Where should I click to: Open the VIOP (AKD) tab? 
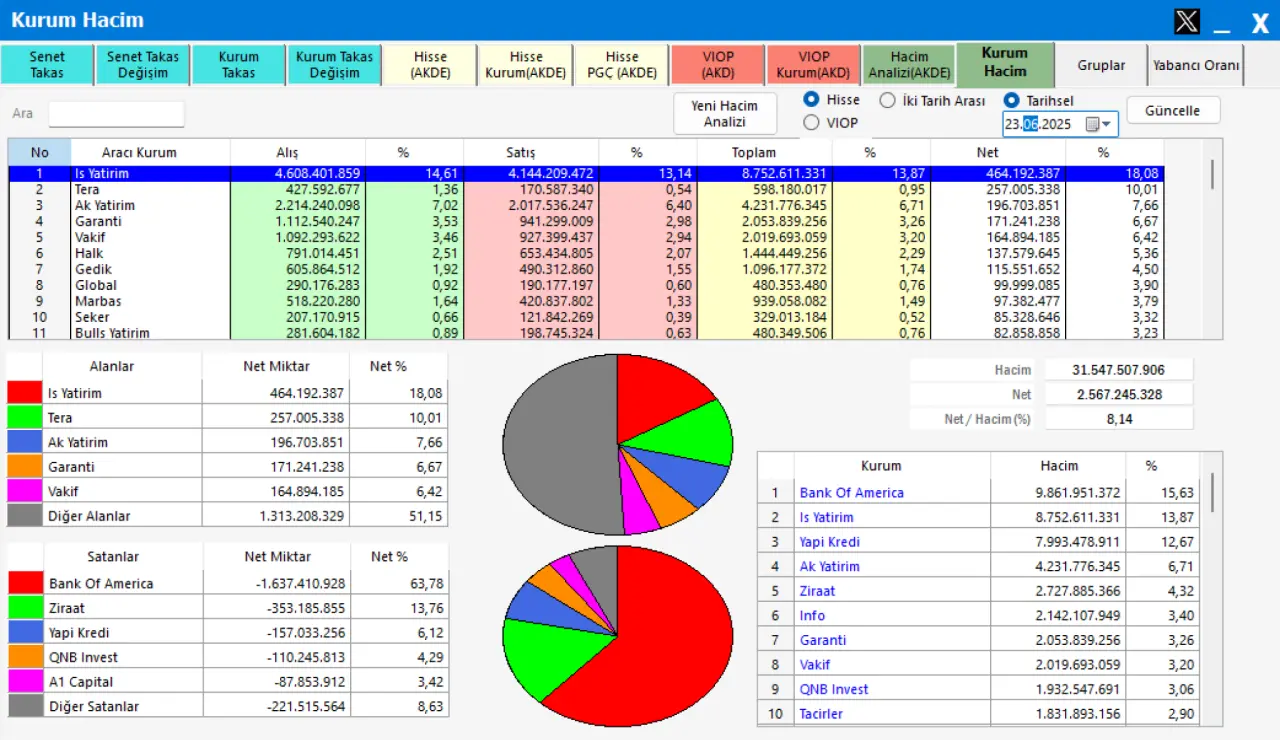click(718, 65)
